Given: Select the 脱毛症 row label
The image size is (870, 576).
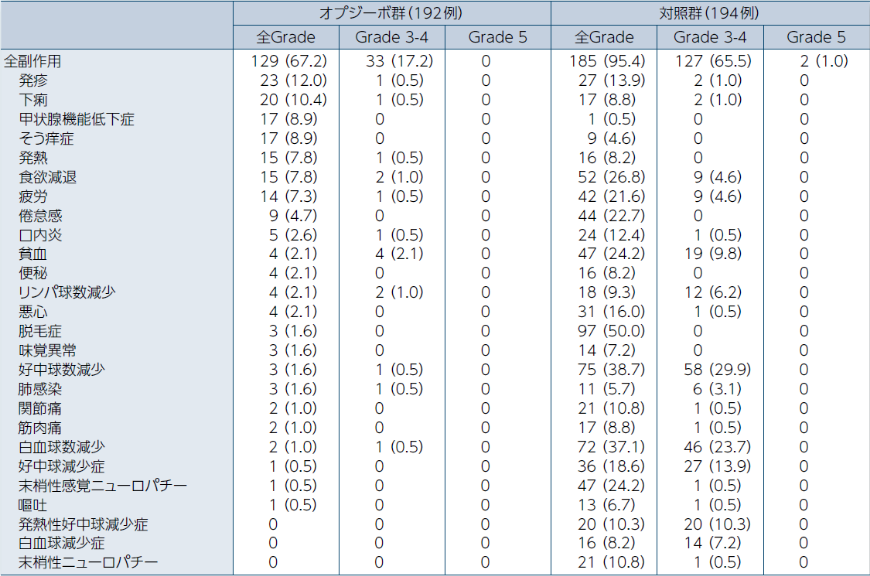Looking at the screenshot, I should pos(40,331).
